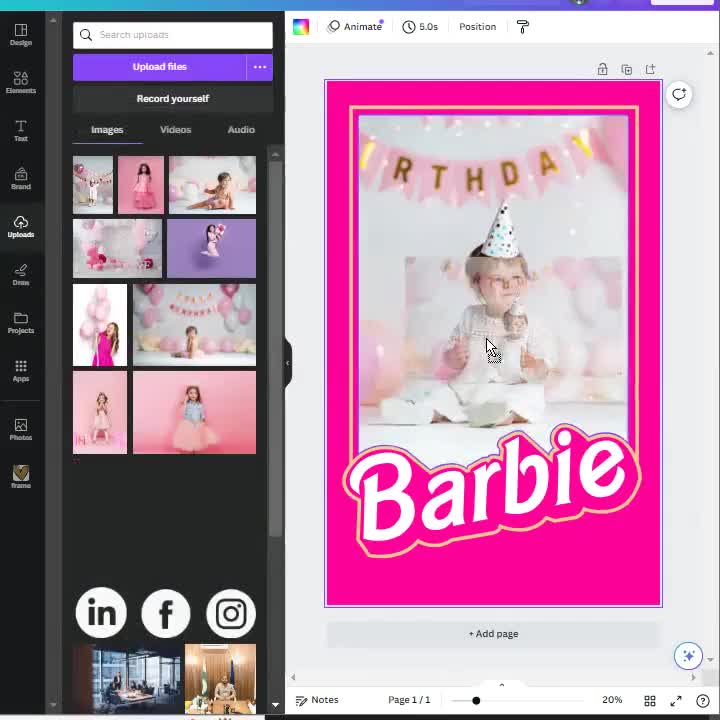This screenshot has height=720, width=720.
Task: Enter fullscreen presentation mode
Action: tap(676, 700)
